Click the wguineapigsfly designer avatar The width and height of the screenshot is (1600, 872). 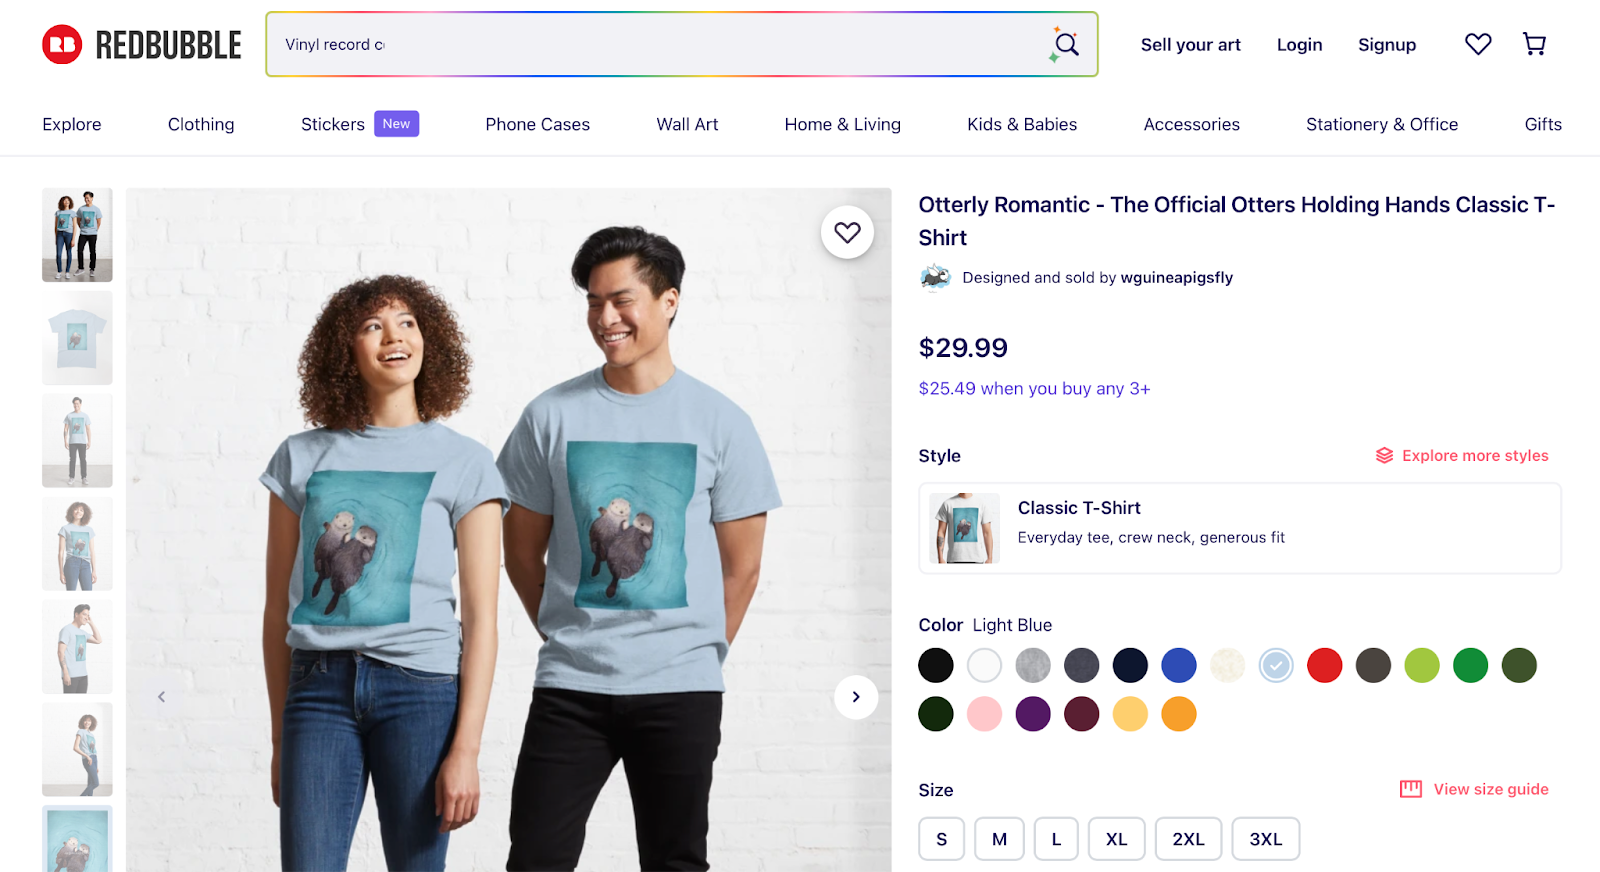[934, 277]
